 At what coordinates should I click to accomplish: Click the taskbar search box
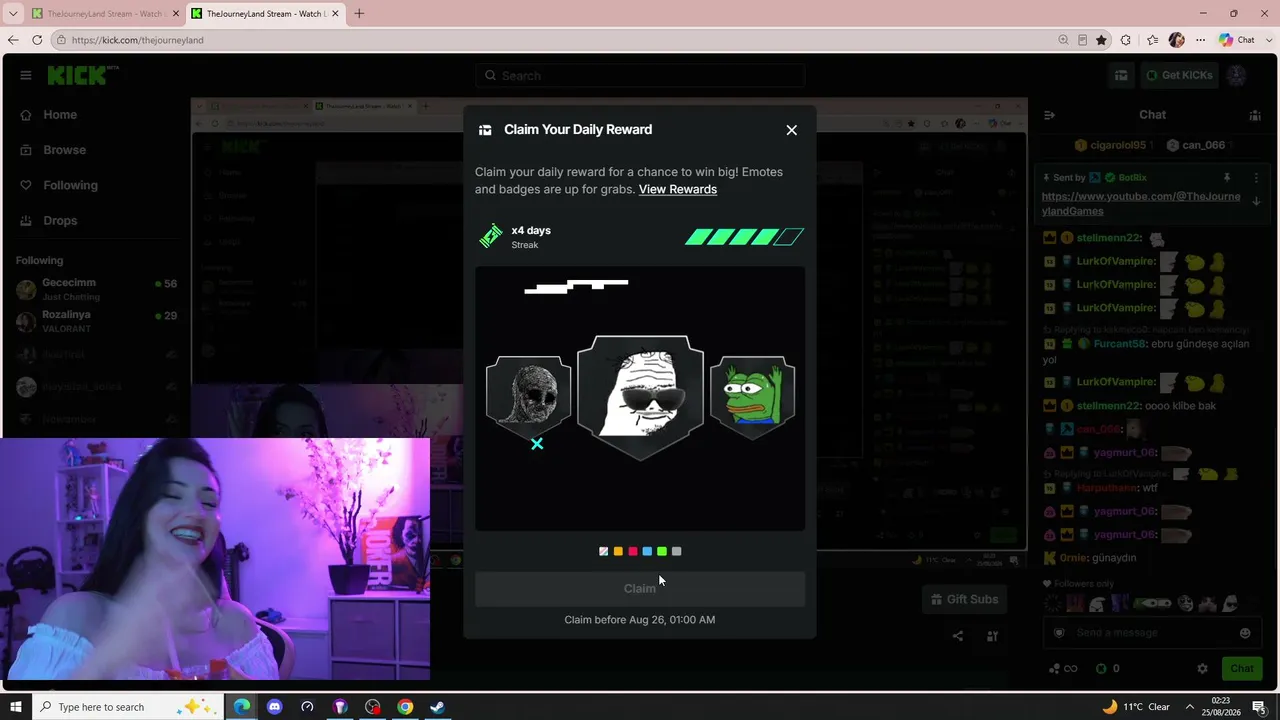click(x=130, y=707)
